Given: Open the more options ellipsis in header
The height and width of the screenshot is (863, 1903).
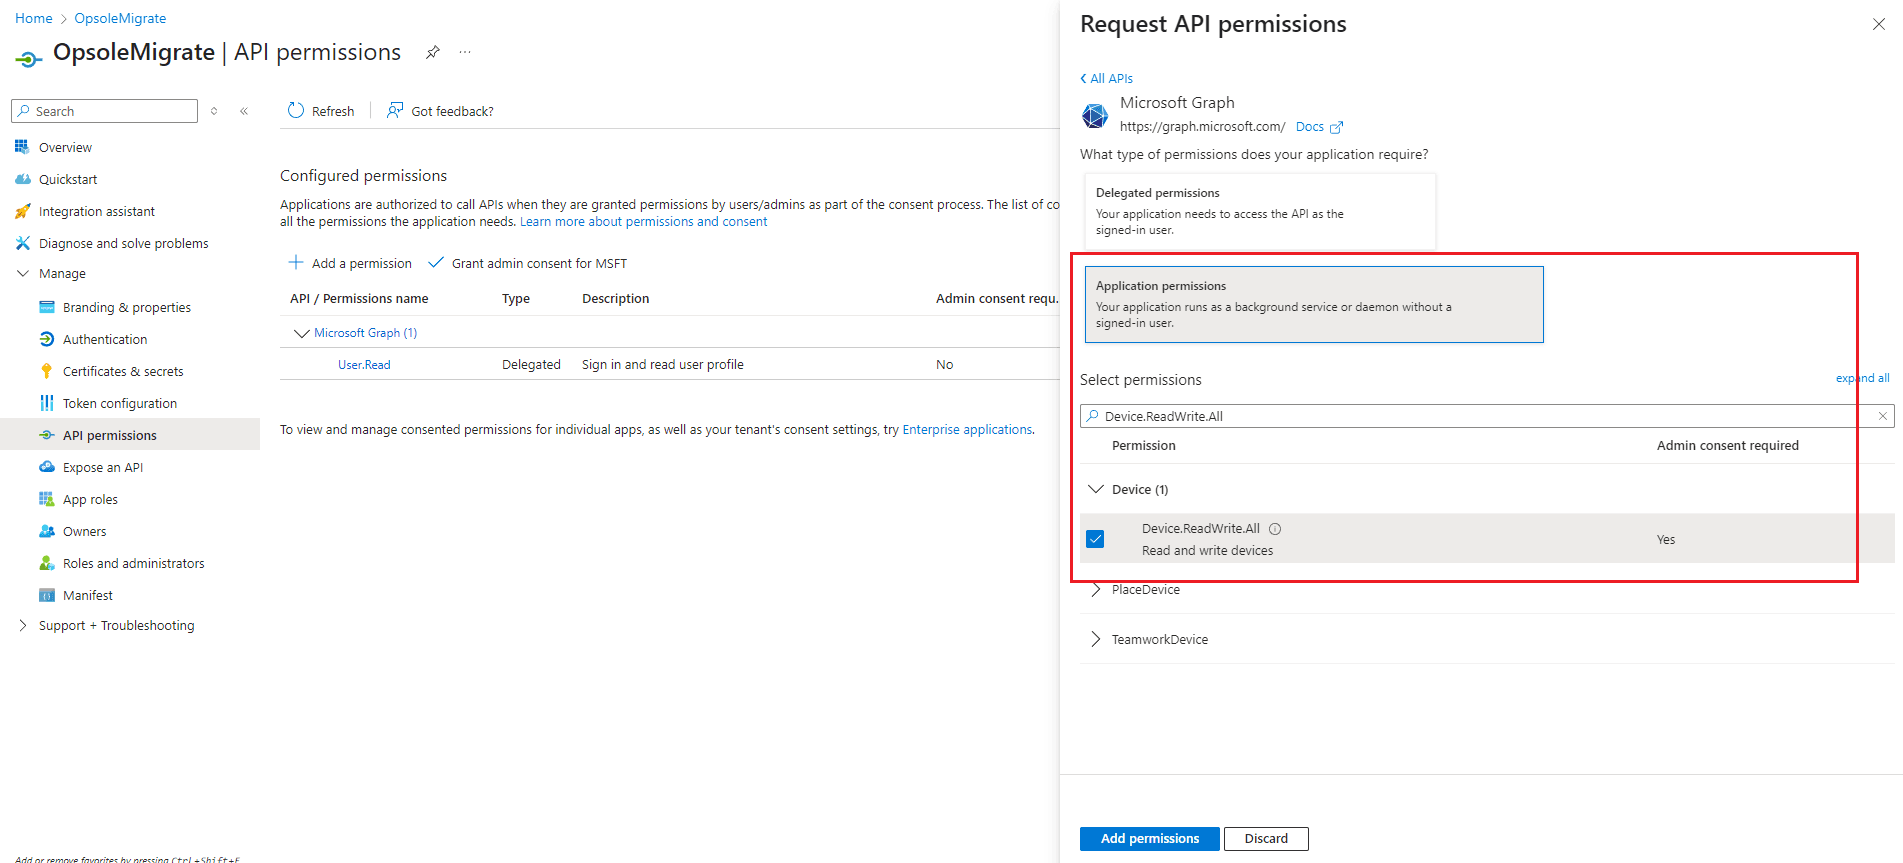Looking at the screenshot, I should pyautogui.click(x=465, y=52).
